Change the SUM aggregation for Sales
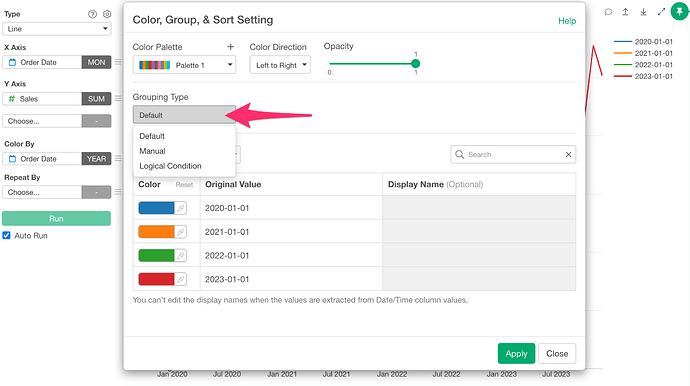This screenshot has height=386, width=690. (96, 99)
